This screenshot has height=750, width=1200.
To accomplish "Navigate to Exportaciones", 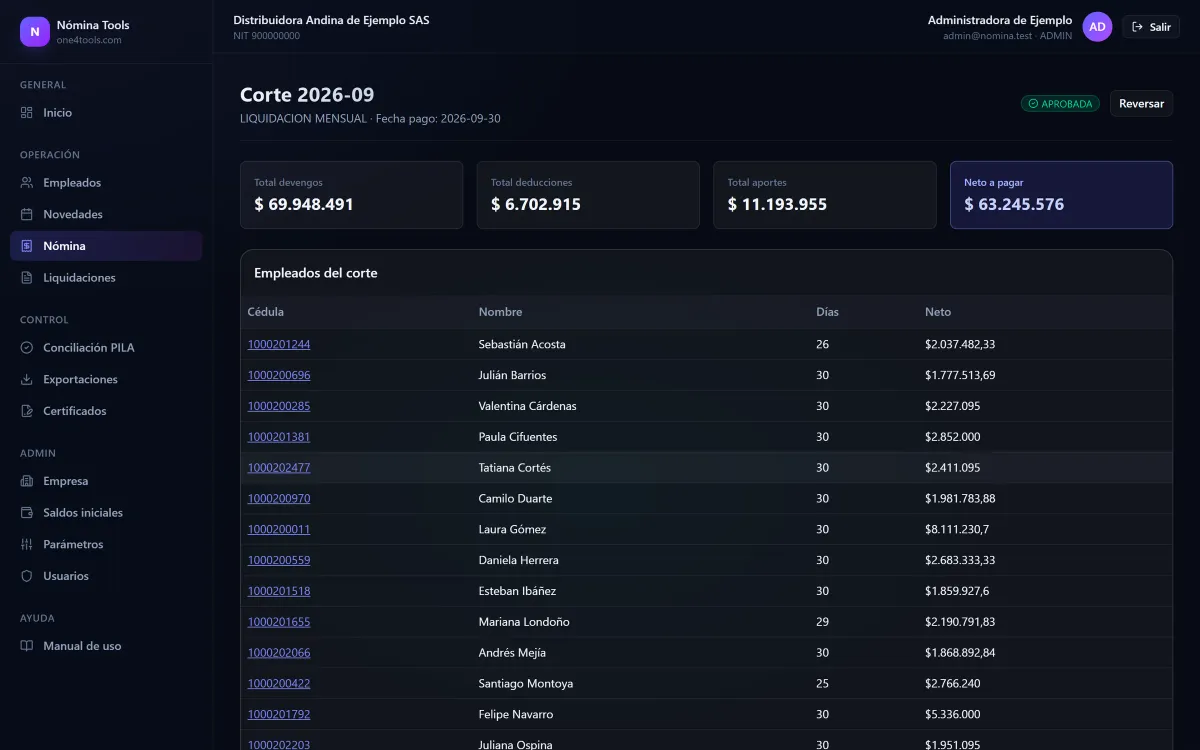I will 106,380.
